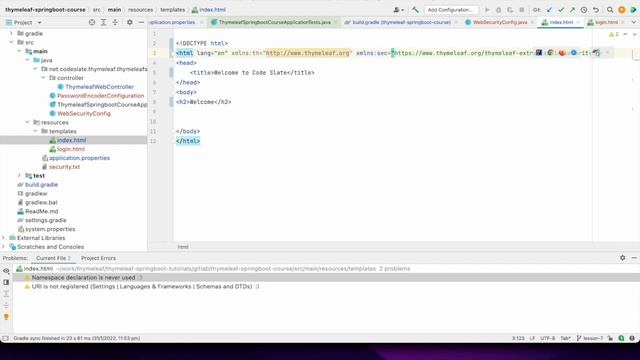
Task: Collapse the resources folder arrow
Action: point(27,122)
